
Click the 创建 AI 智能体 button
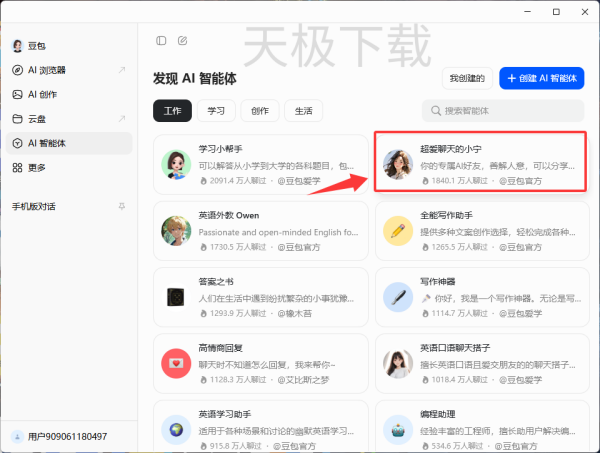pyautogui.click(x=541, y=78)
